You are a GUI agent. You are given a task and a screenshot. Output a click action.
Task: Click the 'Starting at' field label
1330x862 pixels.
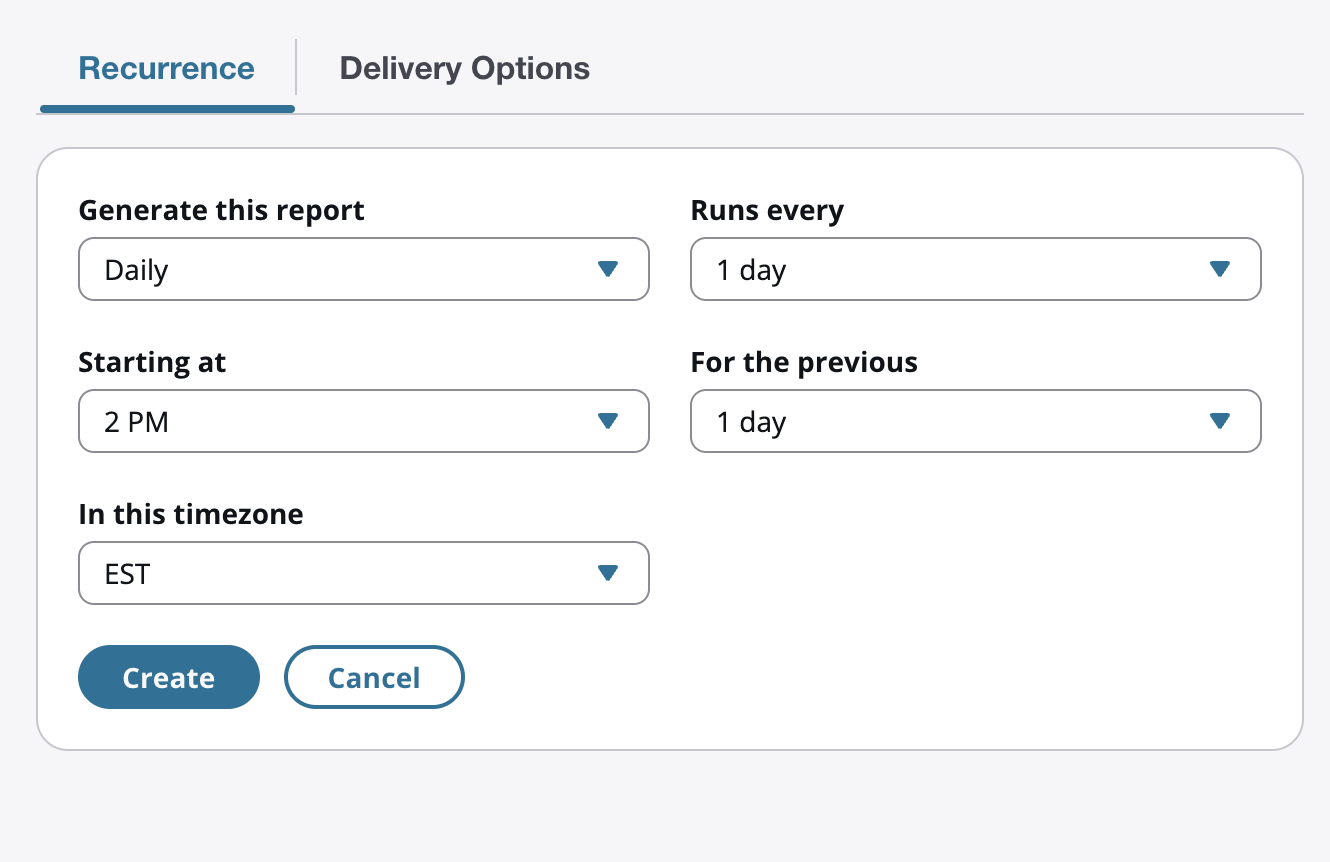click(152, 362)
